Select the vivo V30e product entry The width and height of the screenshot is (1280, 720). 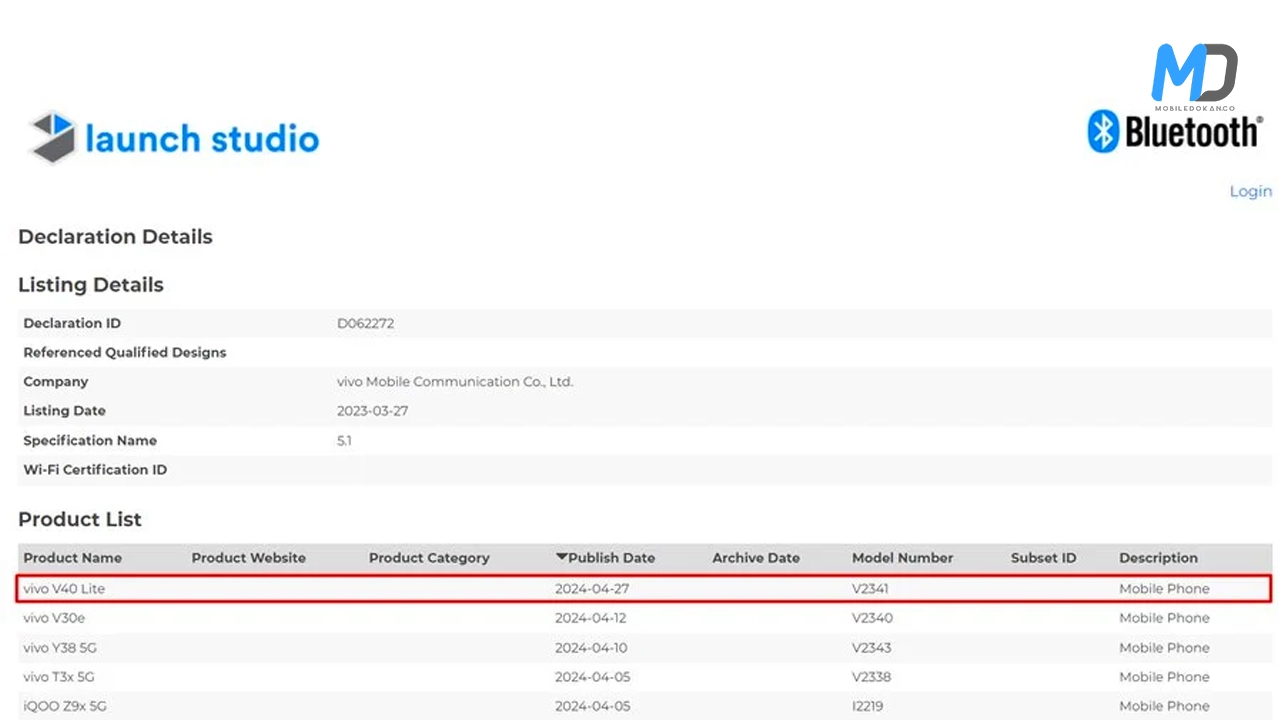[54, 618]
